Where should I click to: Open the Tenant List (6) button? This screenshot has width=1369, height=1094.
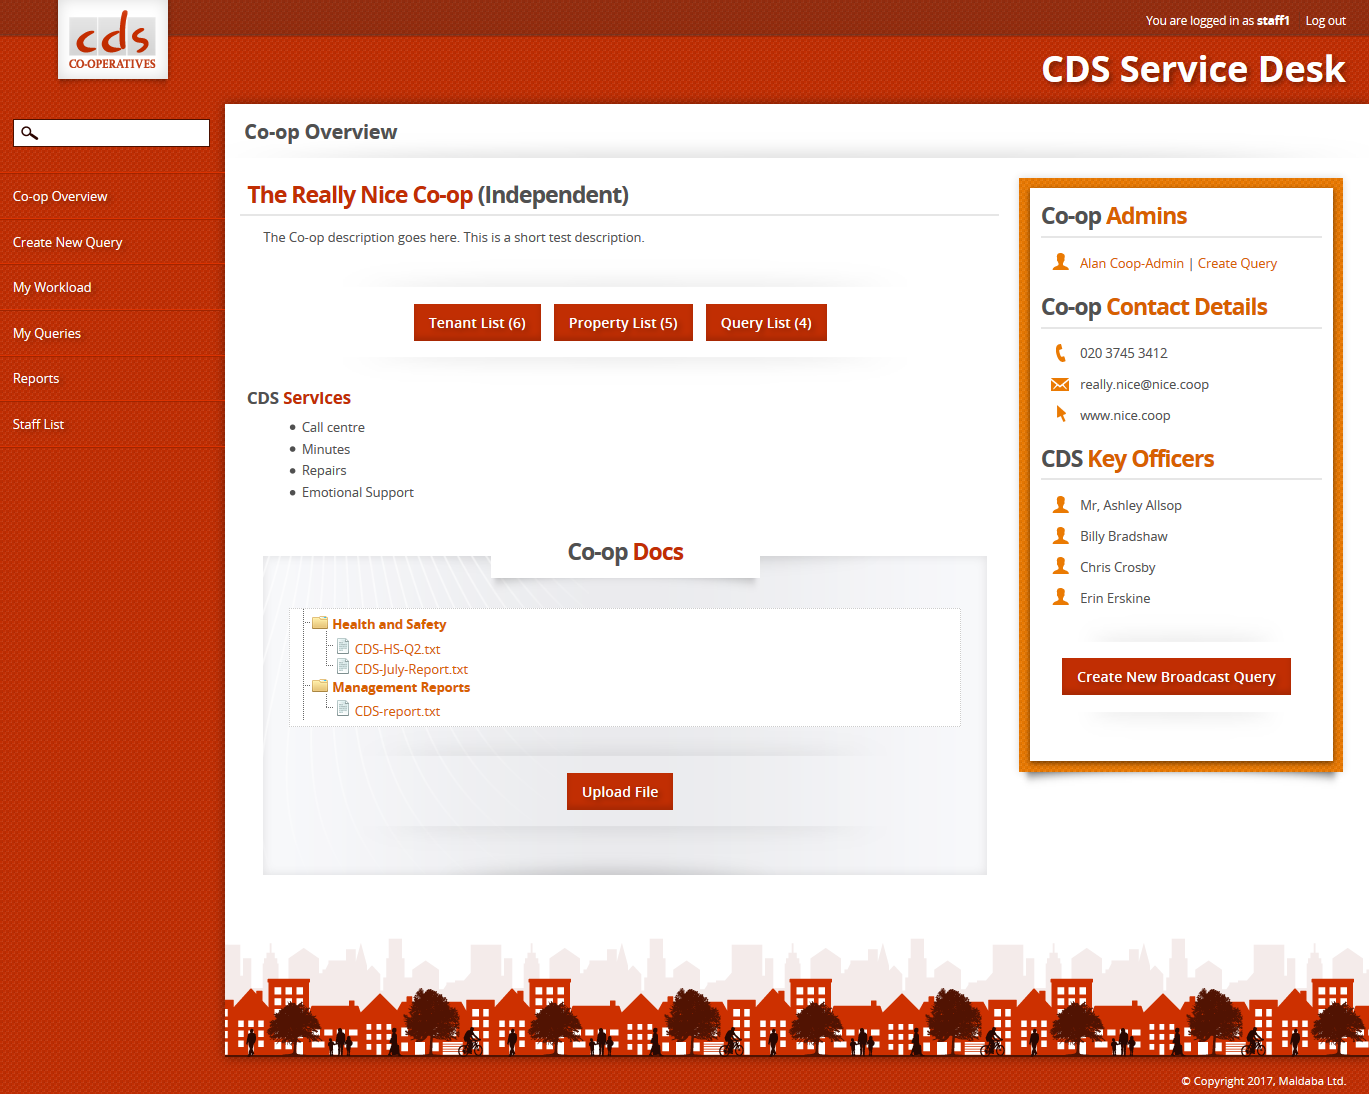coord(477,323)
